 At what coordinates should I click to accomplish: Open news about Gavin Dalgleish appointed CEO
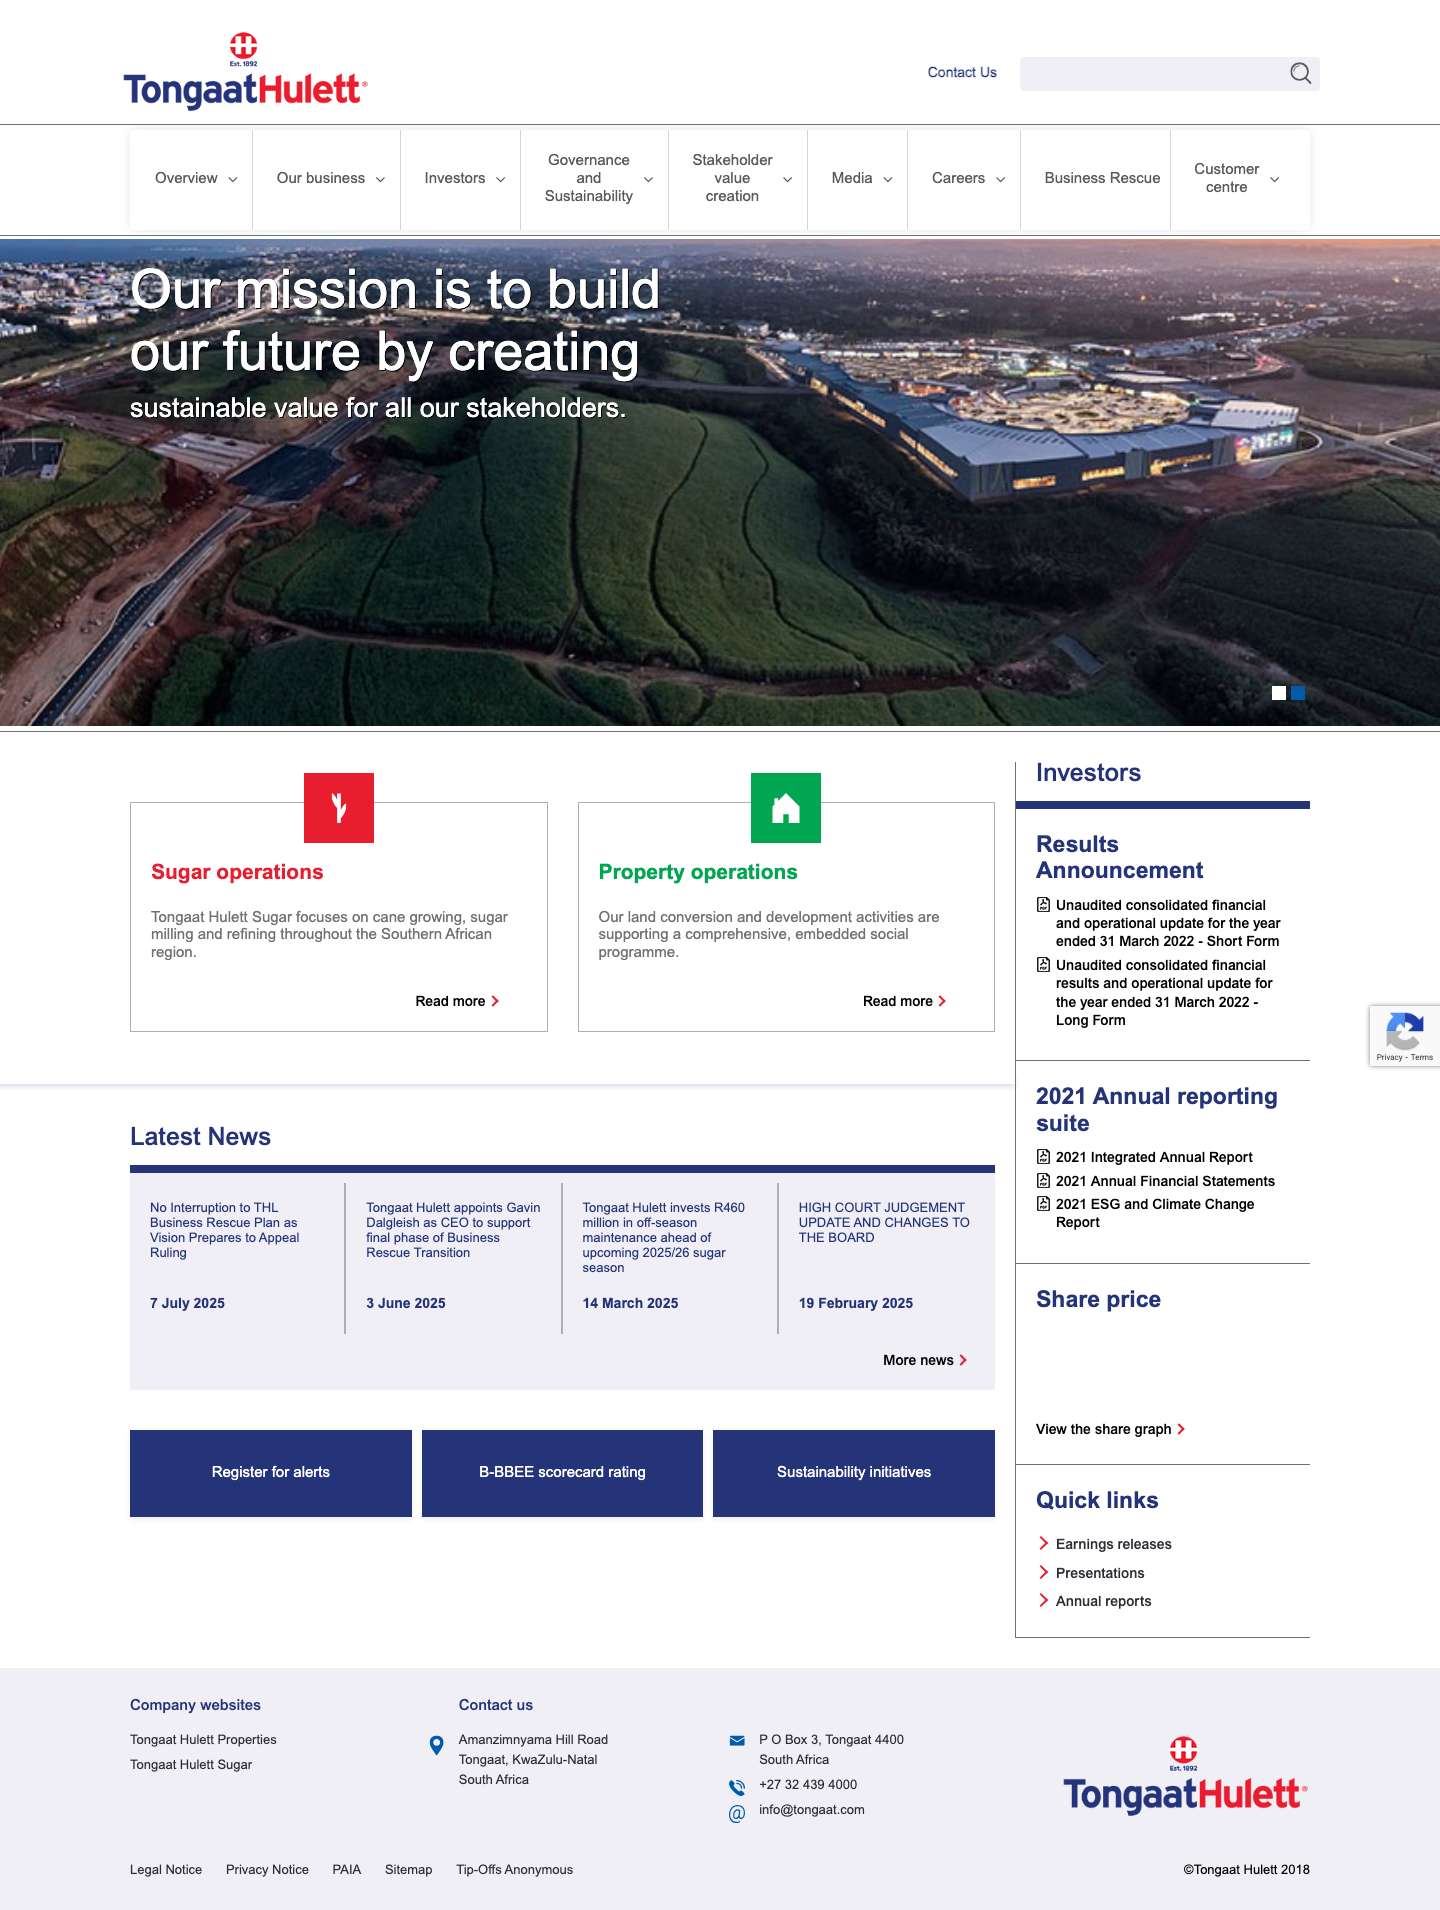click(453, 1230)
